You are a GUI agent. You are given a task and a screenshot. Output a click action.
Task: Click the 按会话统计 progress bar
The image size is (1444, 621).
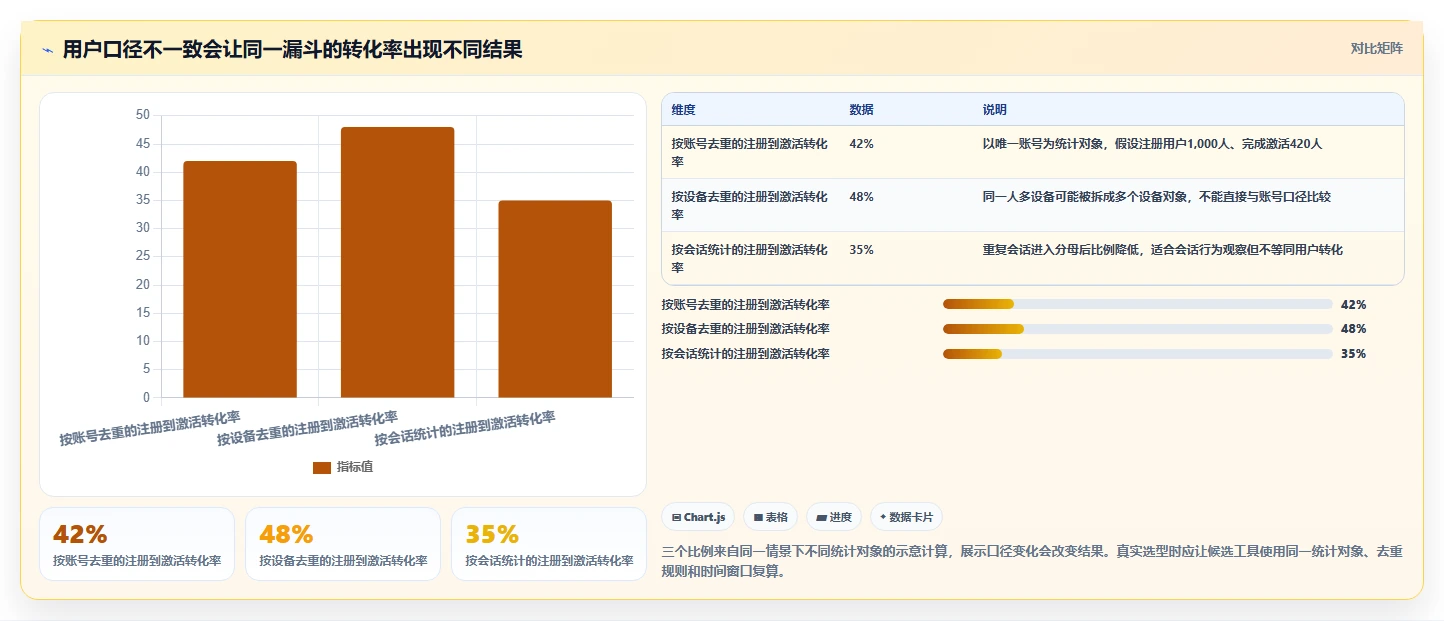point(1137,354)
